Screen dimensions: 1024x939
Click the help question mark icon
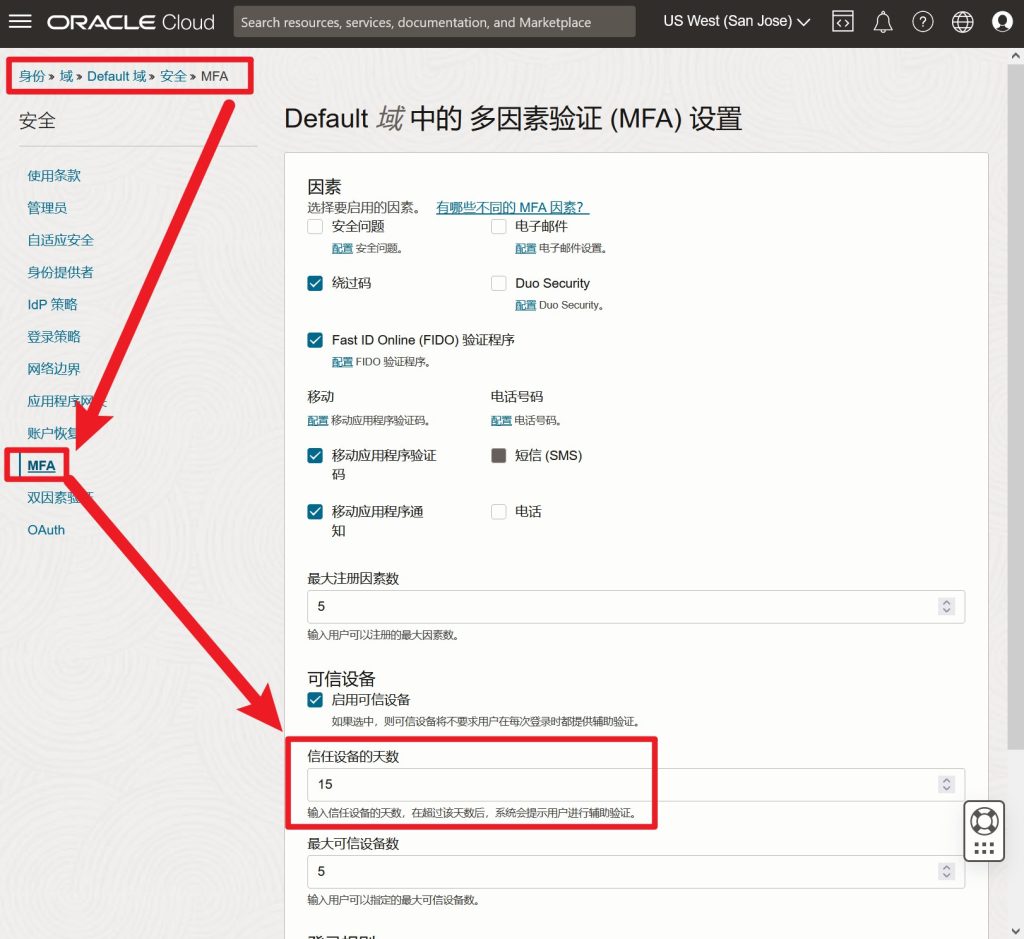[923, 21]
